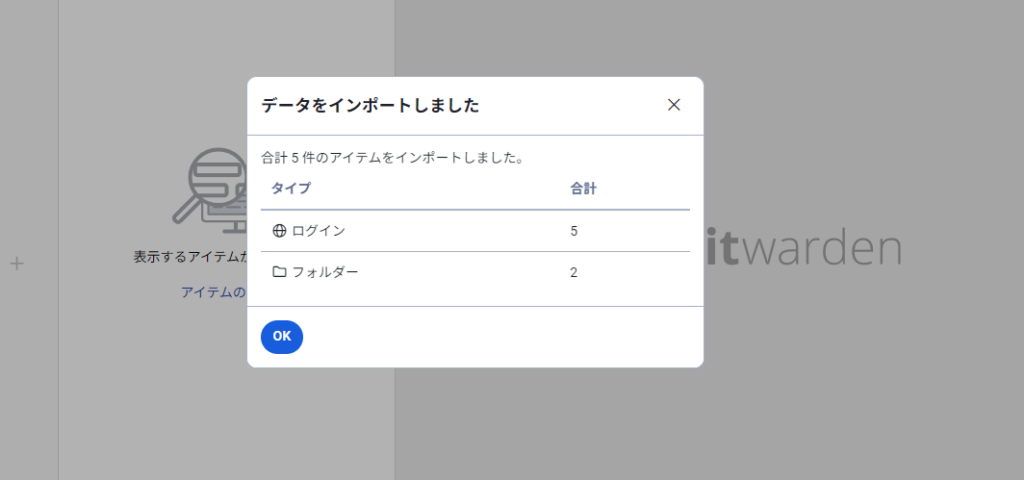
Task: Click the 表示するアイテムが text behind the dialog
Action: point(191,257)
